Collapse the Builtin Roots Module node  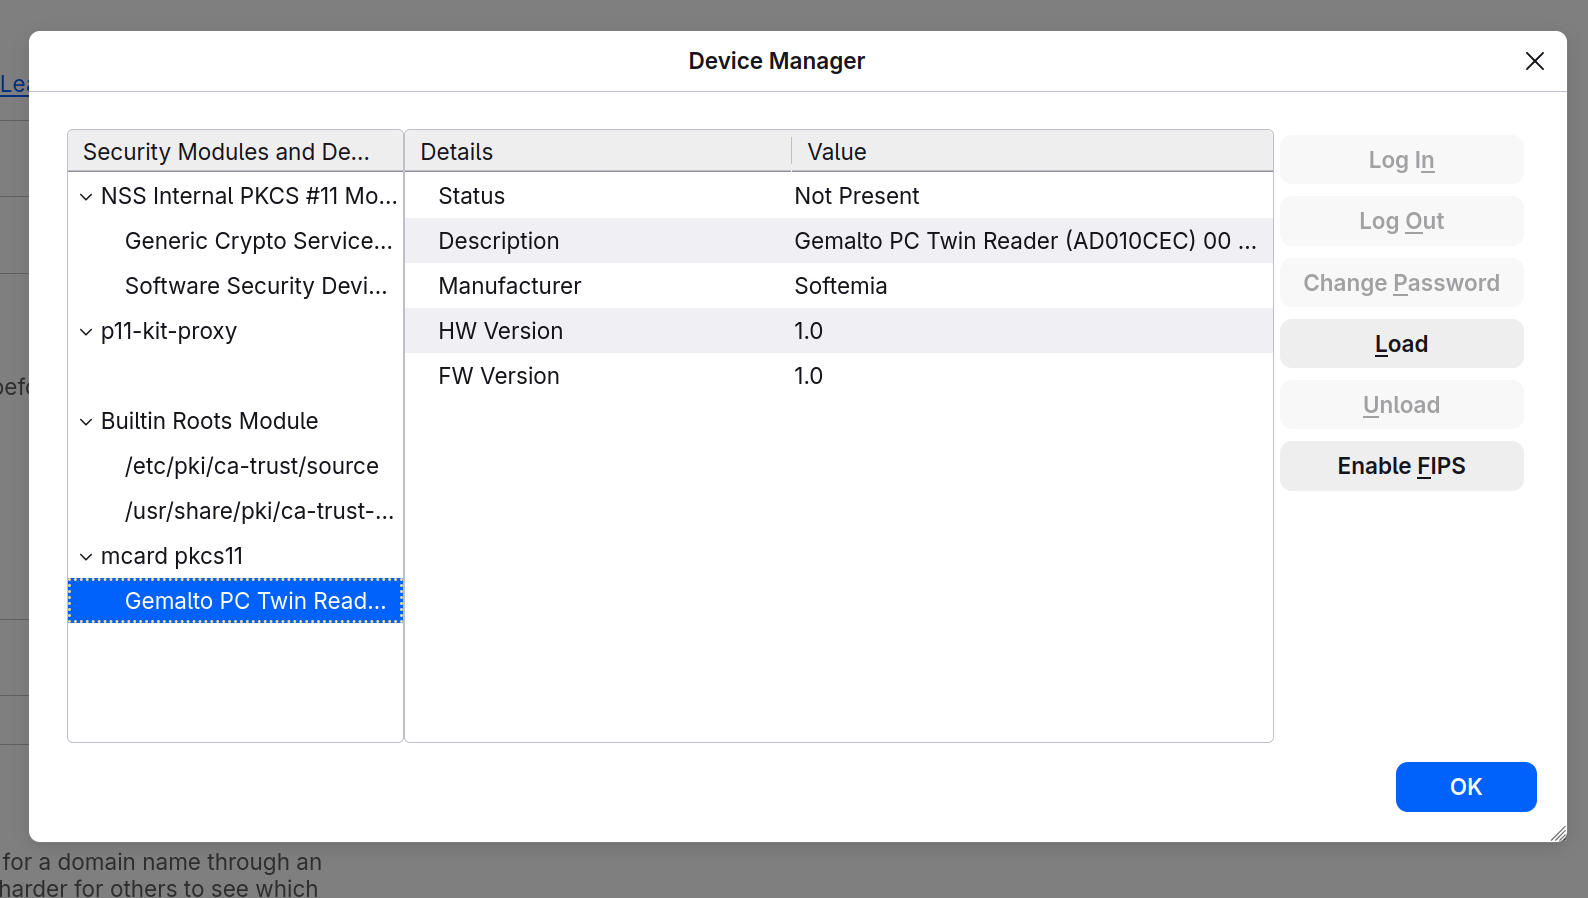pos(86,422)
